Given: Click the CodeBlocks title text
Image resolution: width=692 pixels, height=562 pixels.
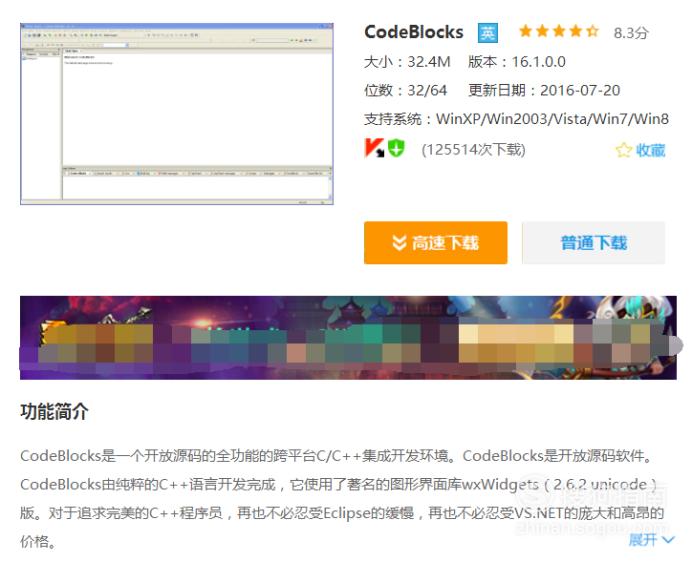Looking at the screenshot, I should (x=414, y=32).
